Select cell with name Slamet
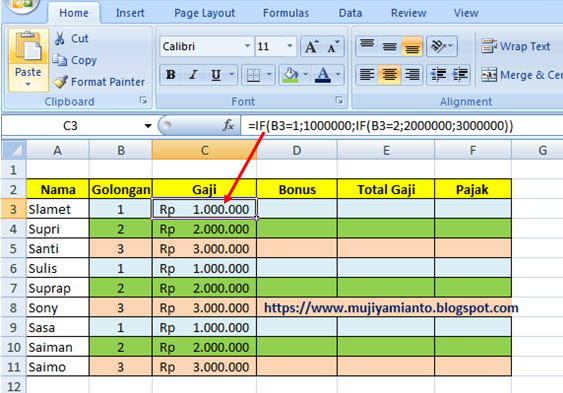Image resolution: width=563 pixels, height=393 pixels. click(57, 209)
